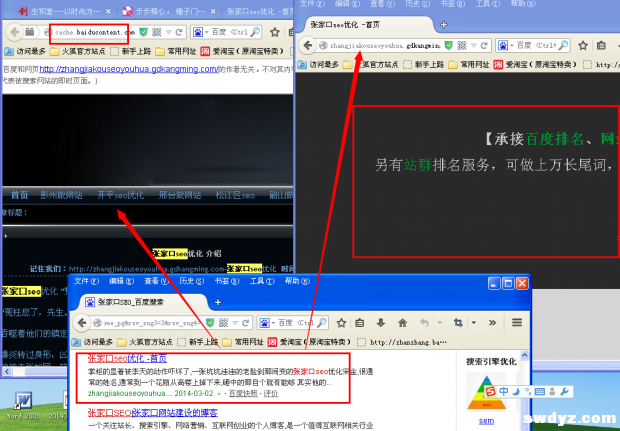Click 开平seo优化 in cached page nav
The width and height of the screenshot is (620, 431).
(121, 195)
